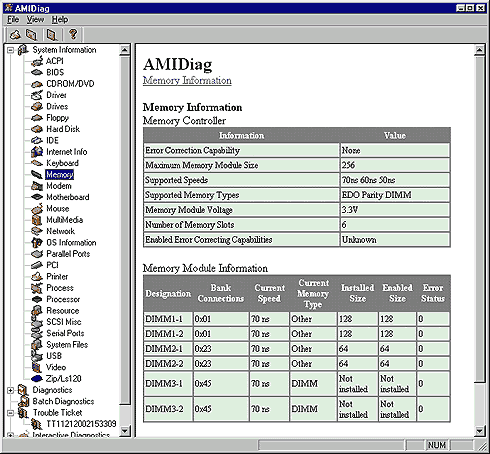The image size is (490, 454).
Task: Select the Network icon
Action: [x=37, y=231]
